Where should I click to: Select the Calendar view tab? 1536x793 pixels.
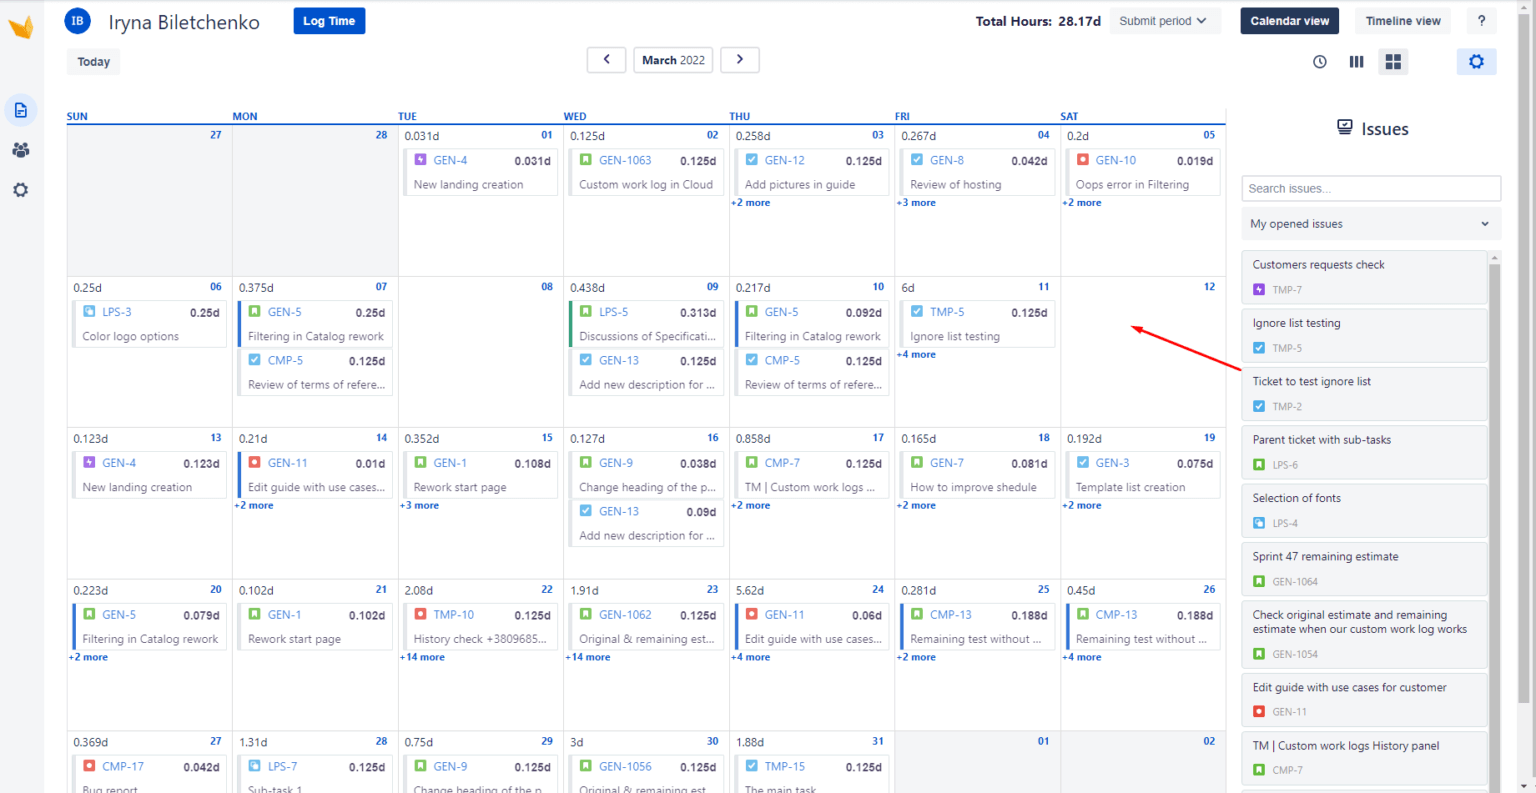coord(1289,20)
